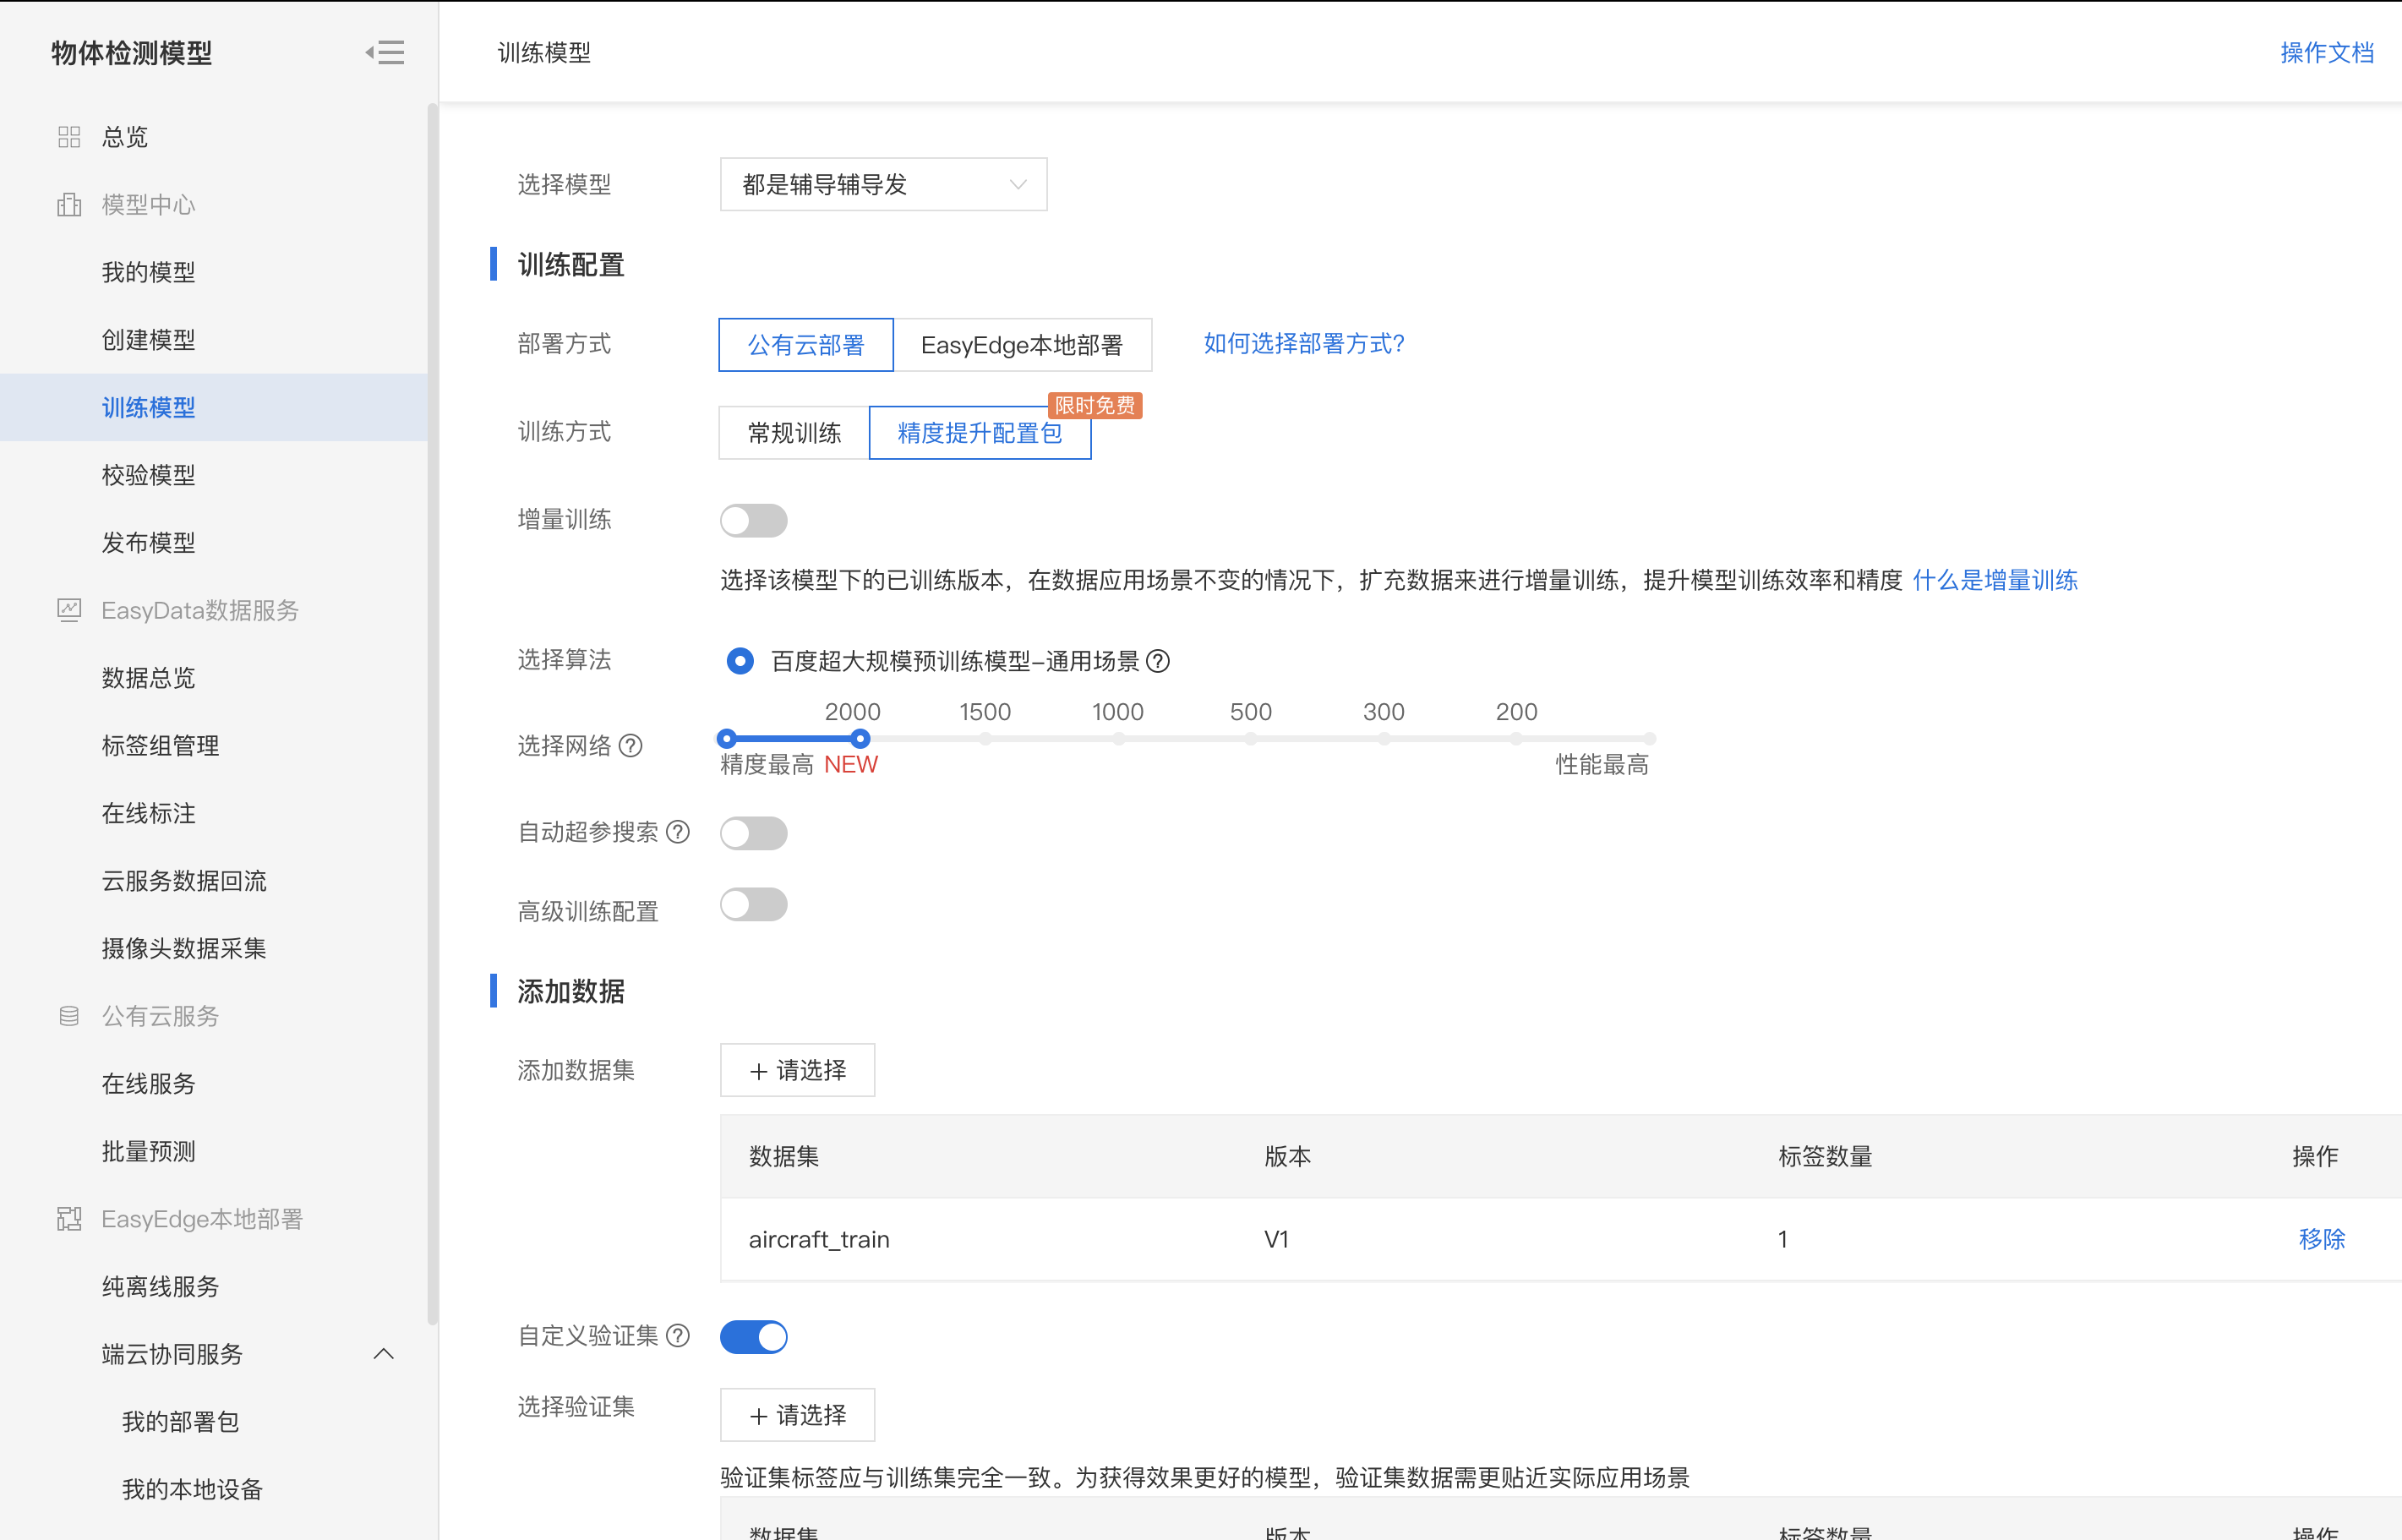
Task: Click the EasyData数据服务 chart icon
Action: point(69,610)
